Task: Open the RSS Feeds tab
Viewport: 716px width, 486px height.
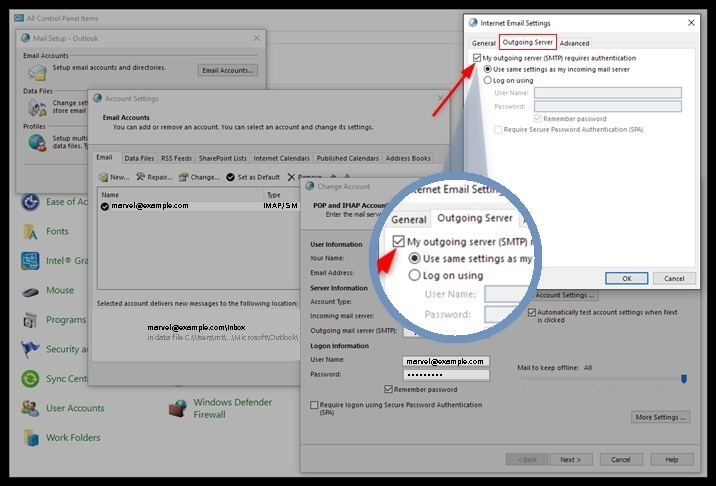Action: (176, 158)
